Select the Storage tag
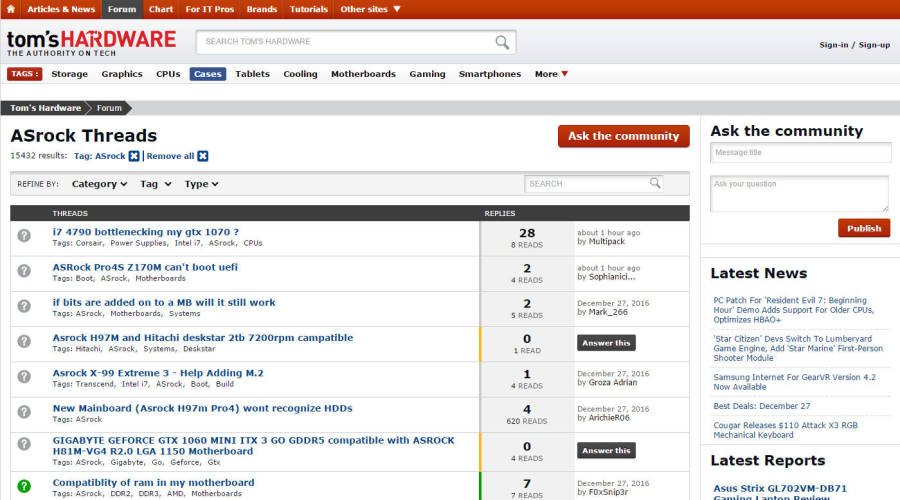Viewport: 900px width, 500px height. pos(69,74)
